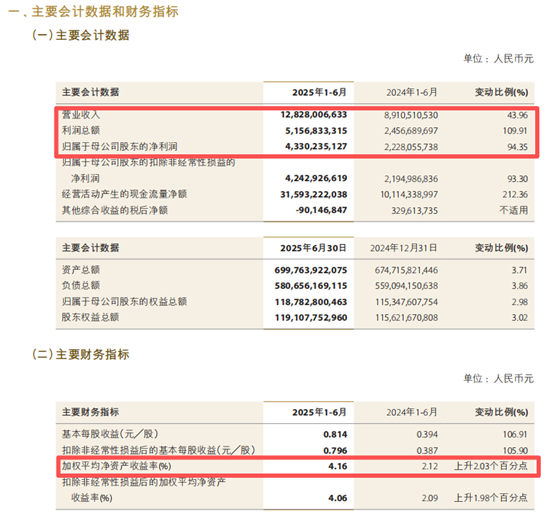Select the 基本每股收益(元/股) label
Screen dimensions: 550x516
pyautogui.click(x=110, y=434)
